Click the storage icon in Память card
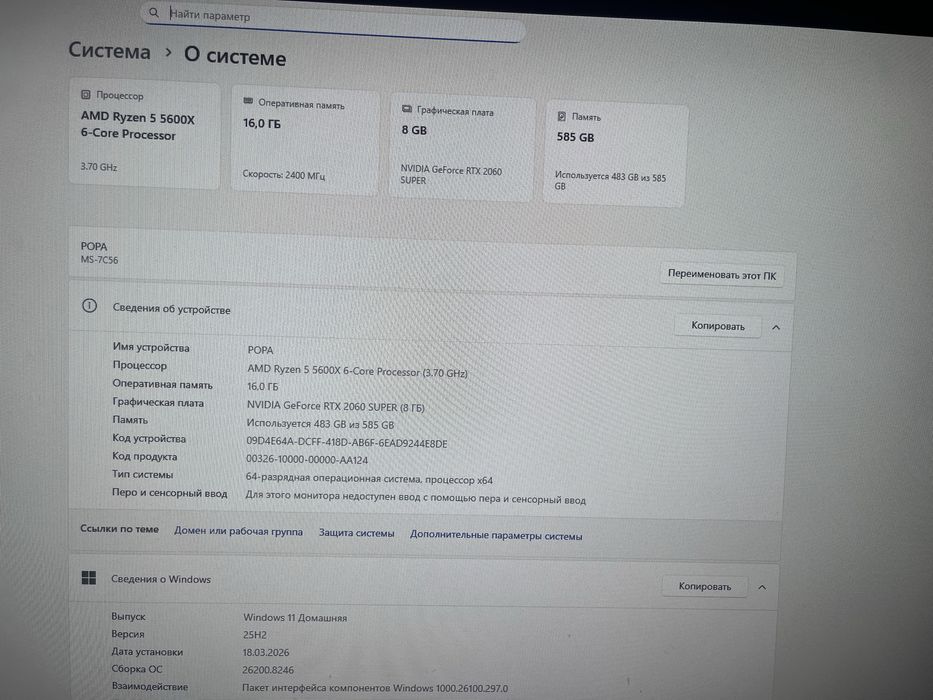 [x=562, y=116]
